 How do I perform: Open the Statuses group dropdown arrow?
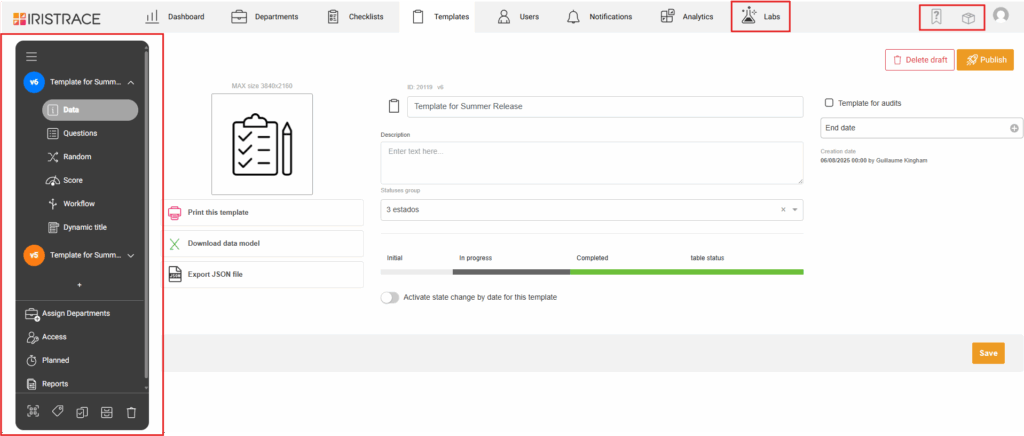(x=795, y=210)
